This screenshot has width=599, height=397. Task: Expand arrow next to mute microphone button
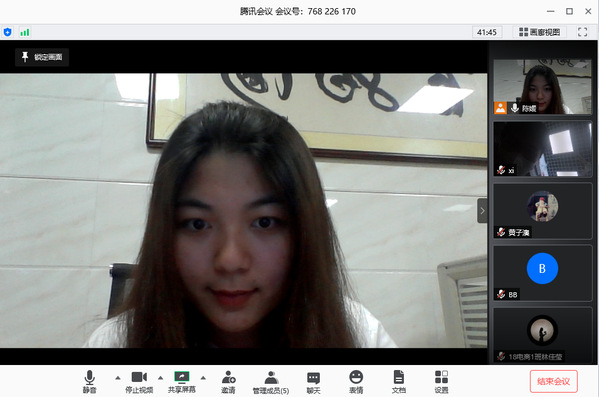(x=118, y=378)
